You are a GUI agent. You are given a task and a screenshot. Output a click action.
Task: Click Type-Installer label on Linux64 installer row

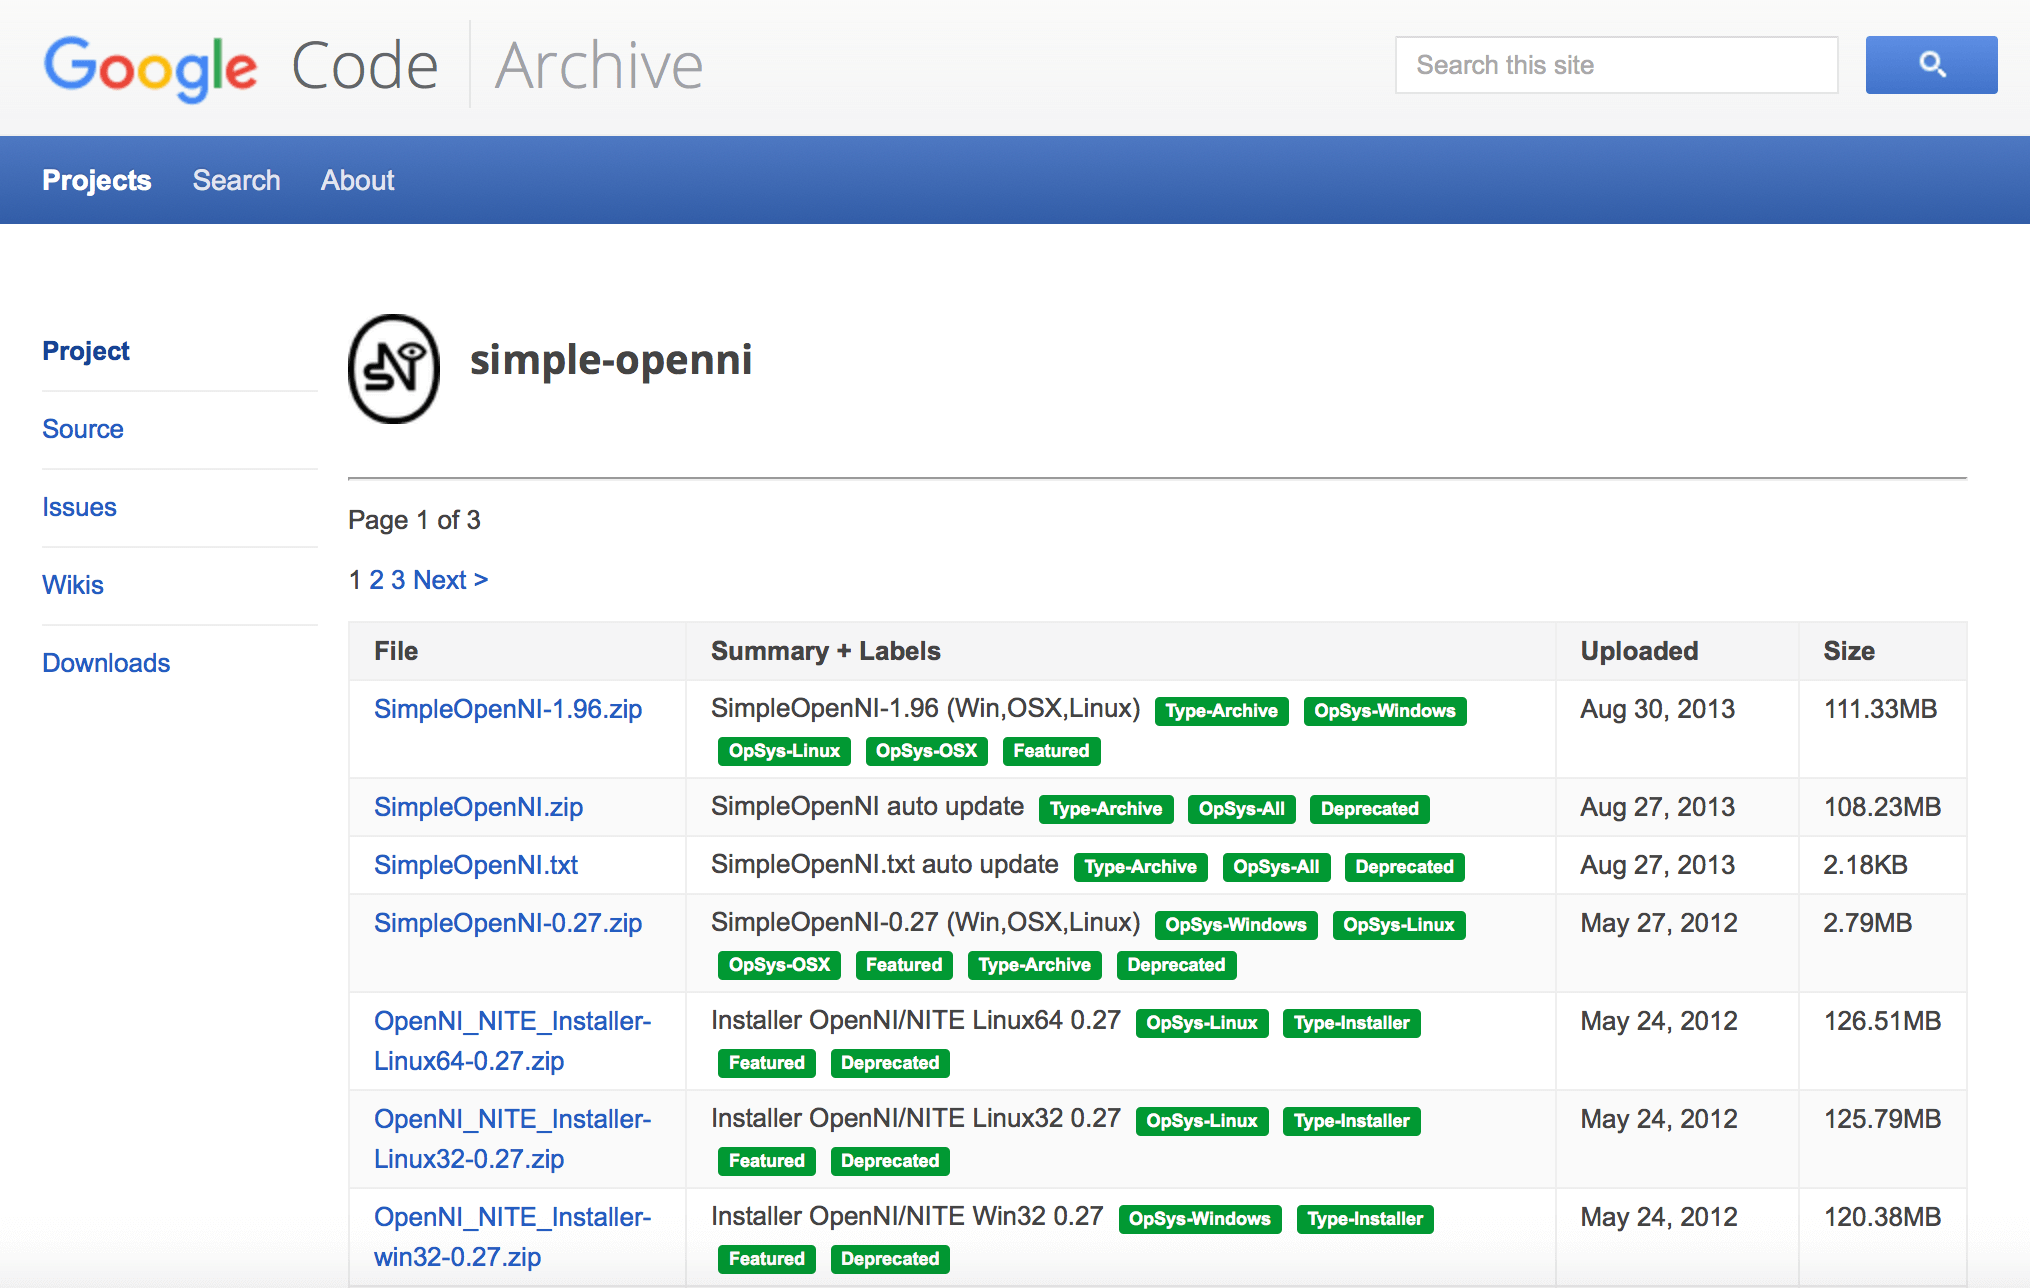[1351, 1023]
